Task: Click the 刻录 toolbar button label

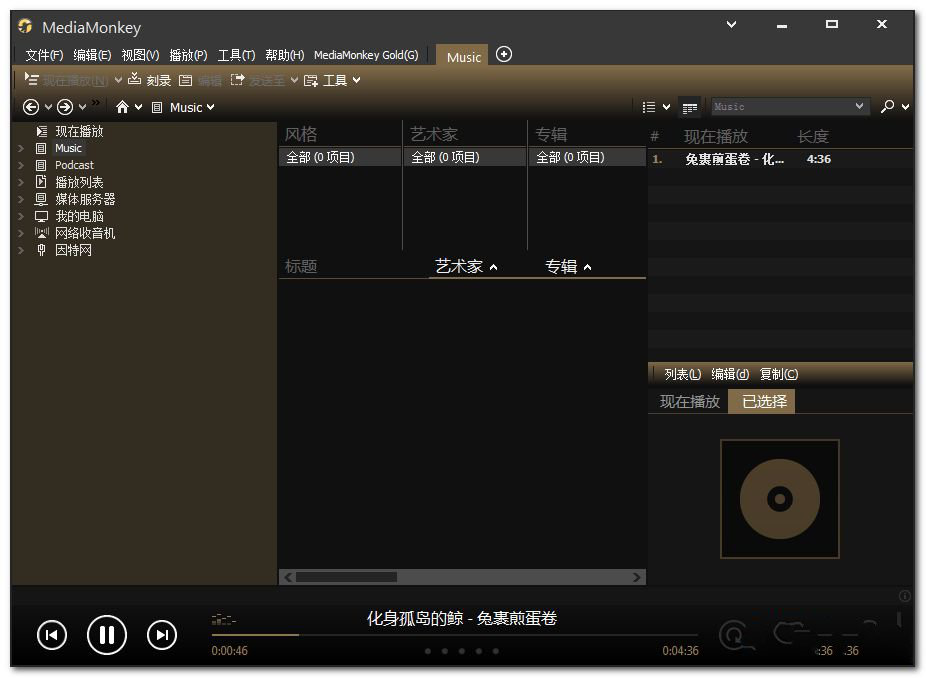Action: [159, 80]
